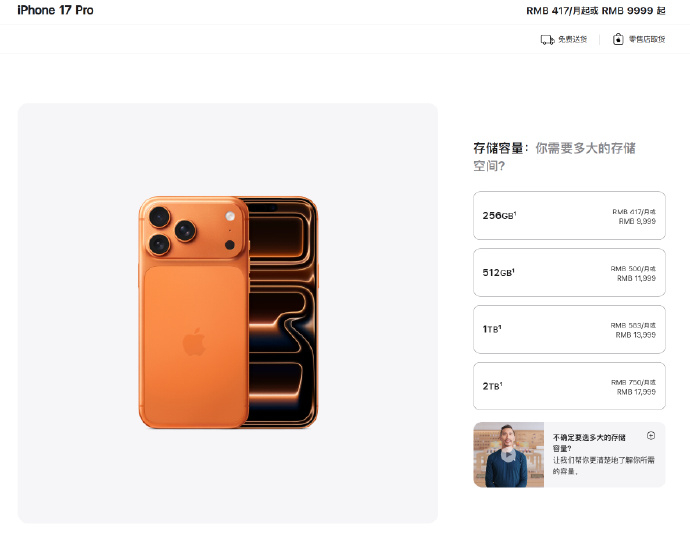
Task: Click the orange iPhone 17 Pro product image
Action: coord(228,312)
